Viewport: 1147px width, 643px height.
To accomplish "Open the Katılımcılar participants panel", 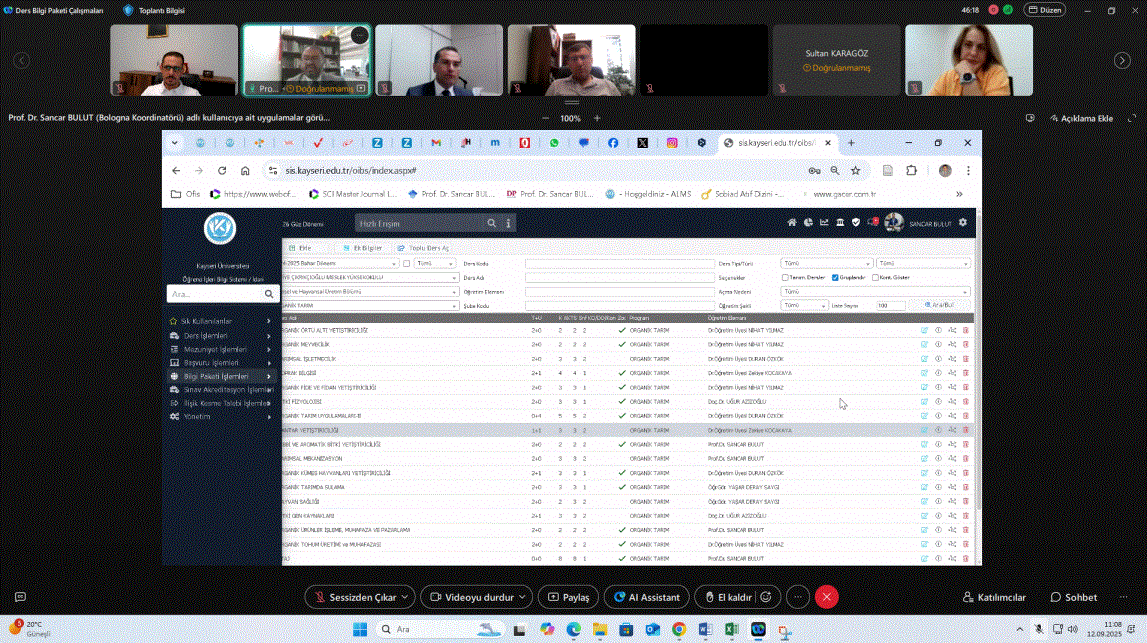I will pos(994,597).
